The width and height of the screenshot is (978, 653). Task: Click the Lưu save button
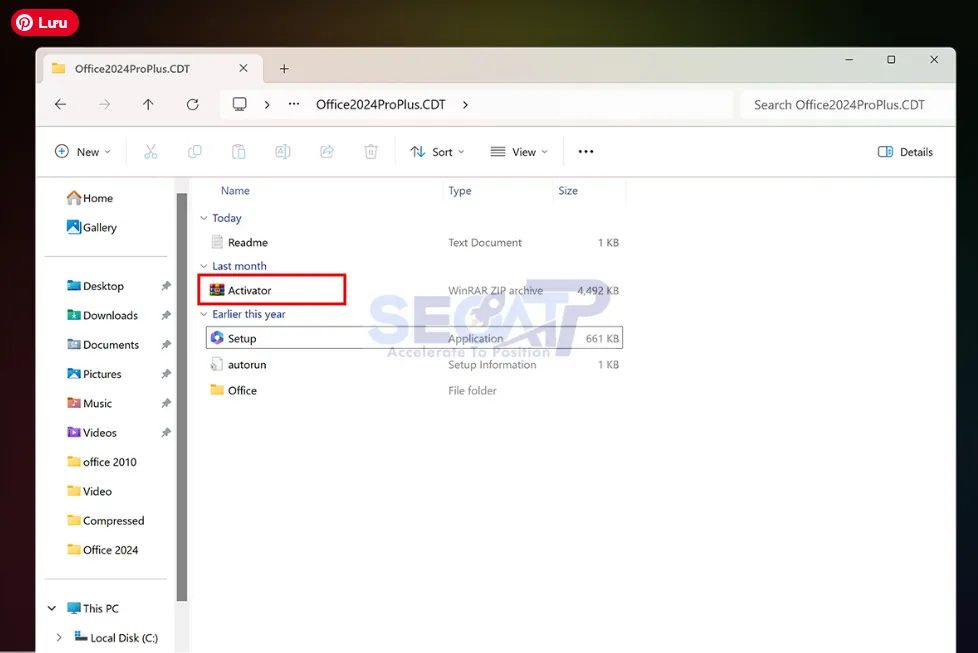(x=44, y=21)
